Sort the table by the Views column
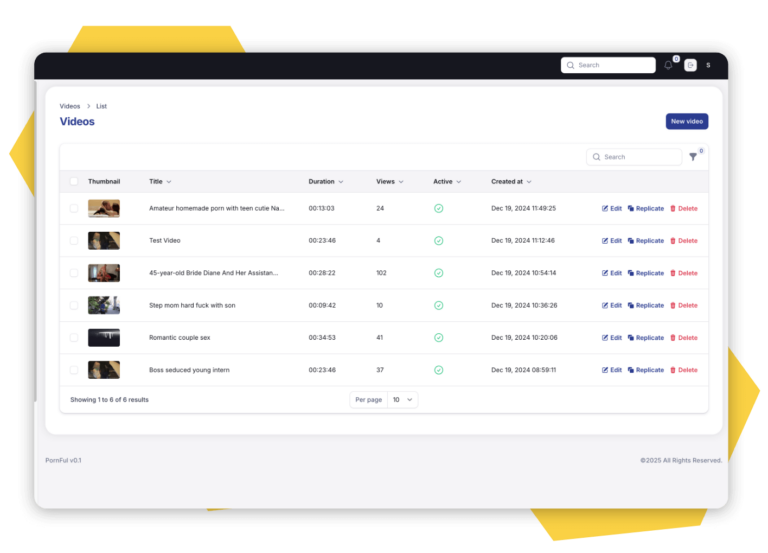 coord(389,182)
